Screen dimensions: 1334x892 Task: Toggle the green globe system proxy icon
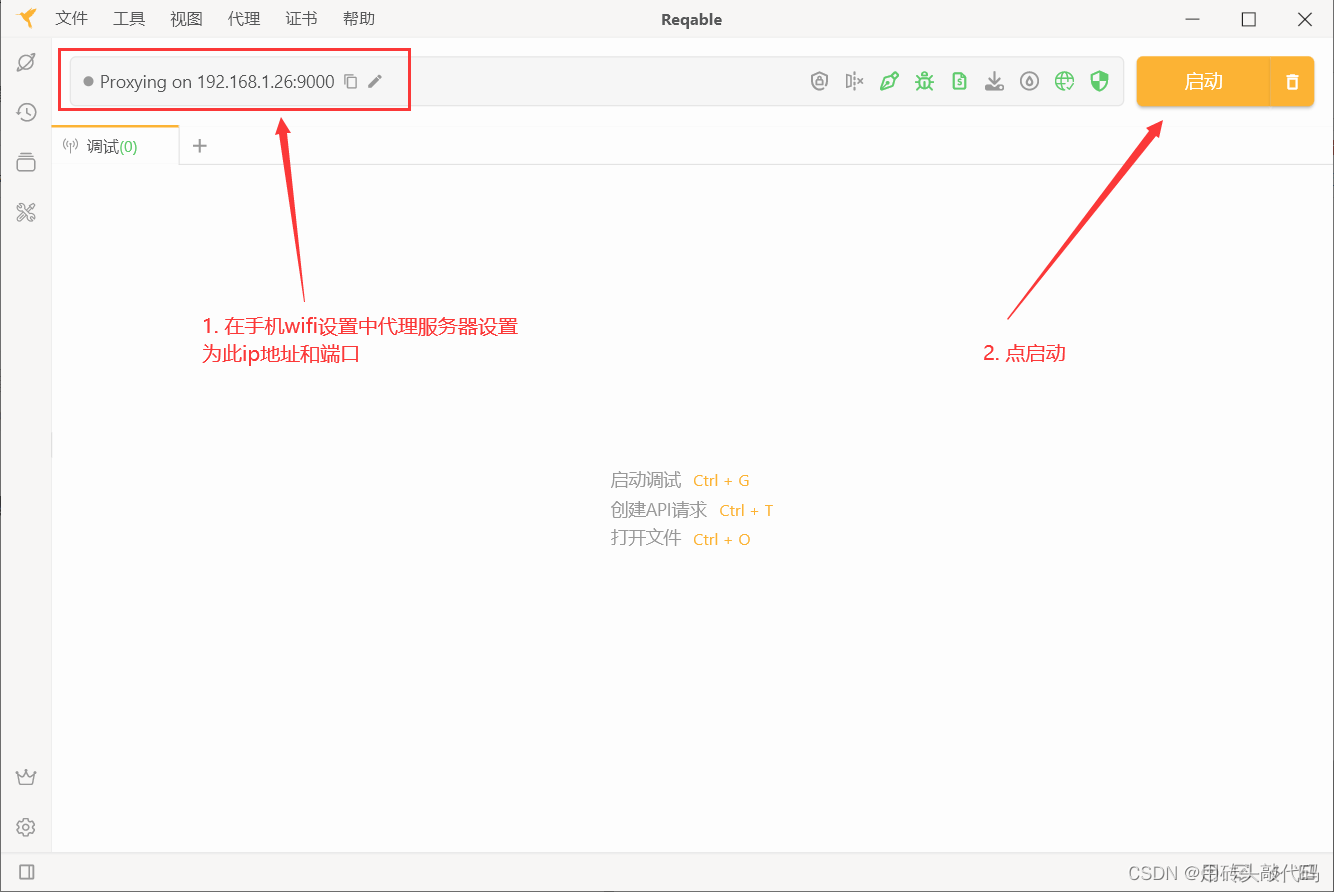[1064, 81]
